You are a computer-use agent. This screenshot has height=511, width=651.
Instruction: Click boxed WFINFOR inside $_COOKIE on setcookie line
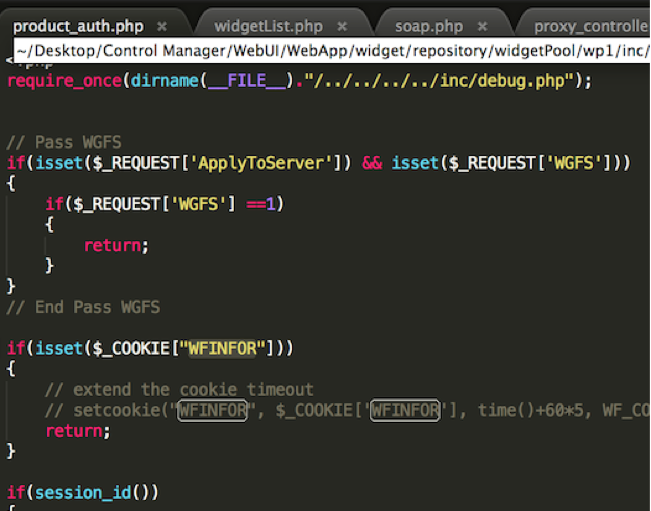pos(404,410)
